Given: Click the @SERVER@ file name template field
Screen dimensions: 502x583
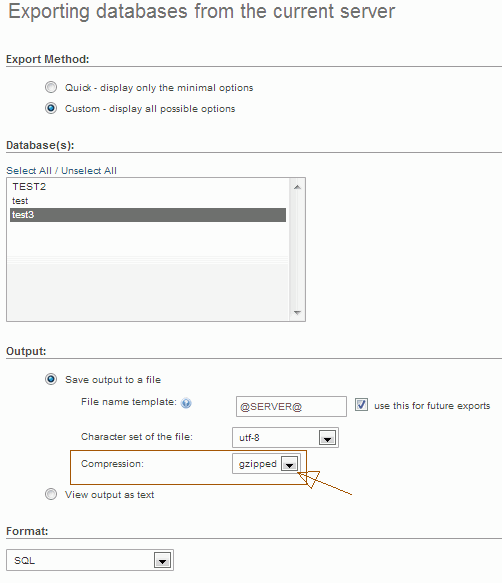Looking at the screenshot, I should [291, 406].
